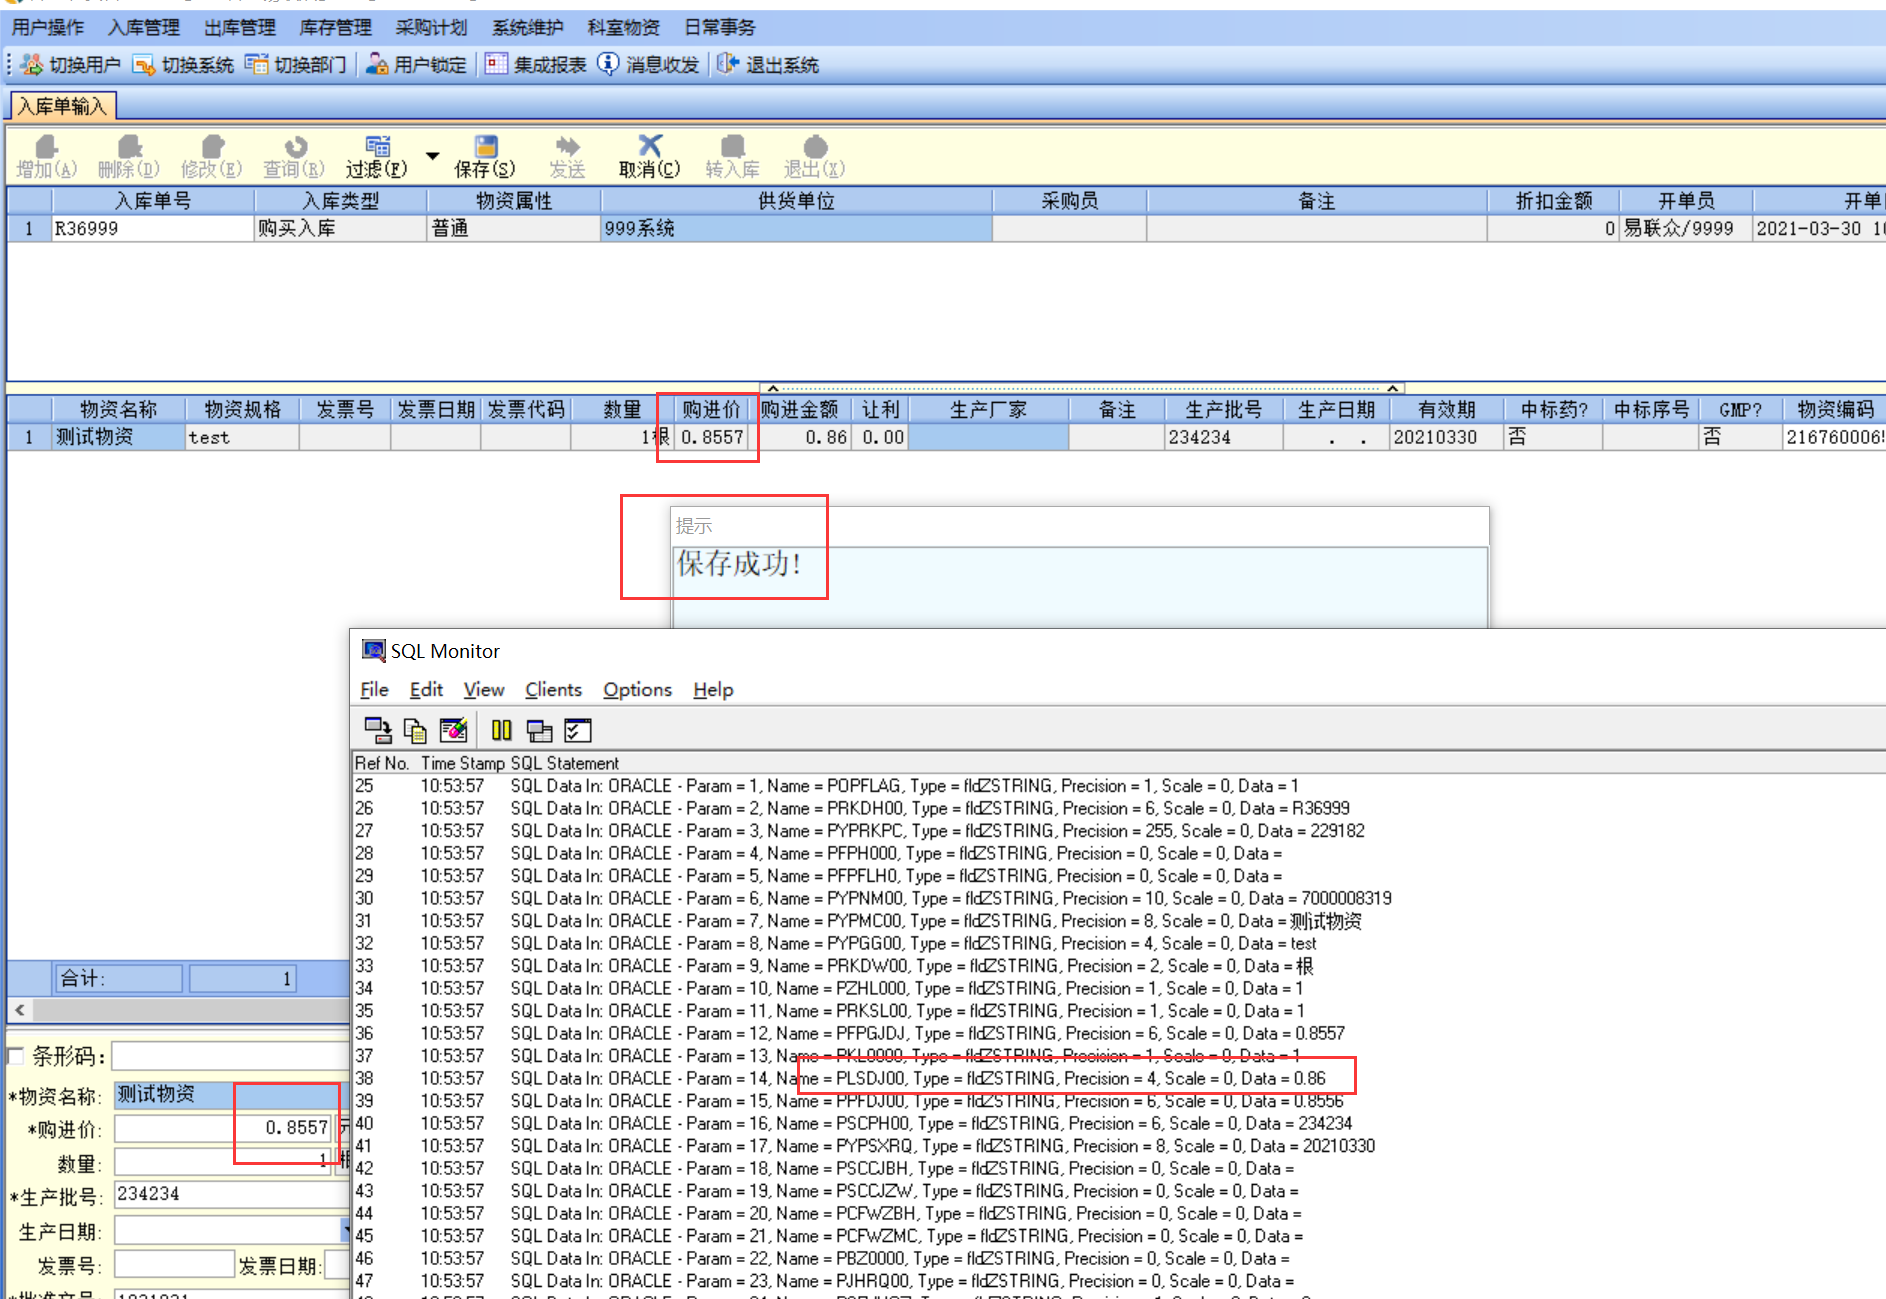Viewport: 1886px width, 1299px height.
Task: Click the left splitter arrow above detail grid
Action: click(x=773, y=388)
